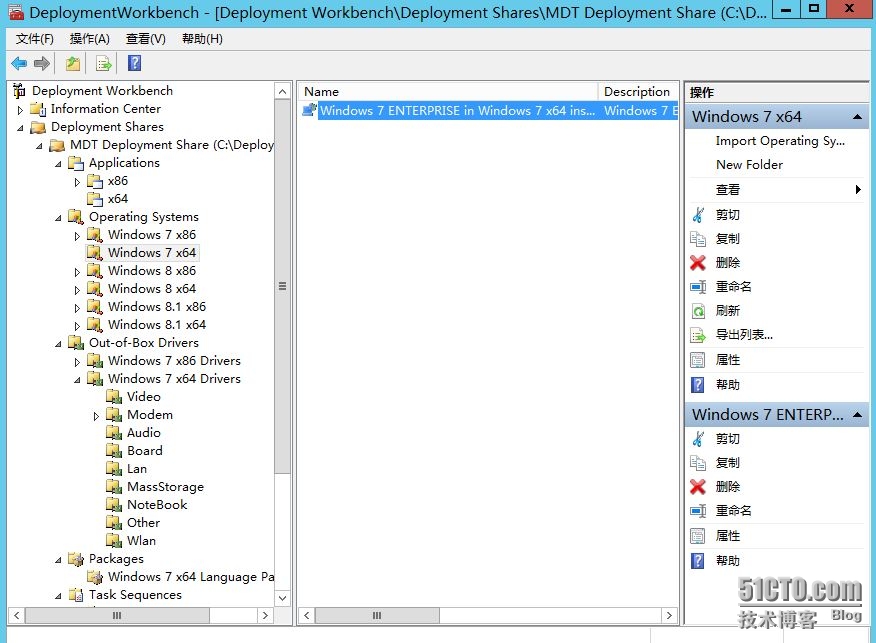The image size is (876, 643).
Task: Collapse the Windows 7 ENTERP actions section
Action: pos(857,415)
